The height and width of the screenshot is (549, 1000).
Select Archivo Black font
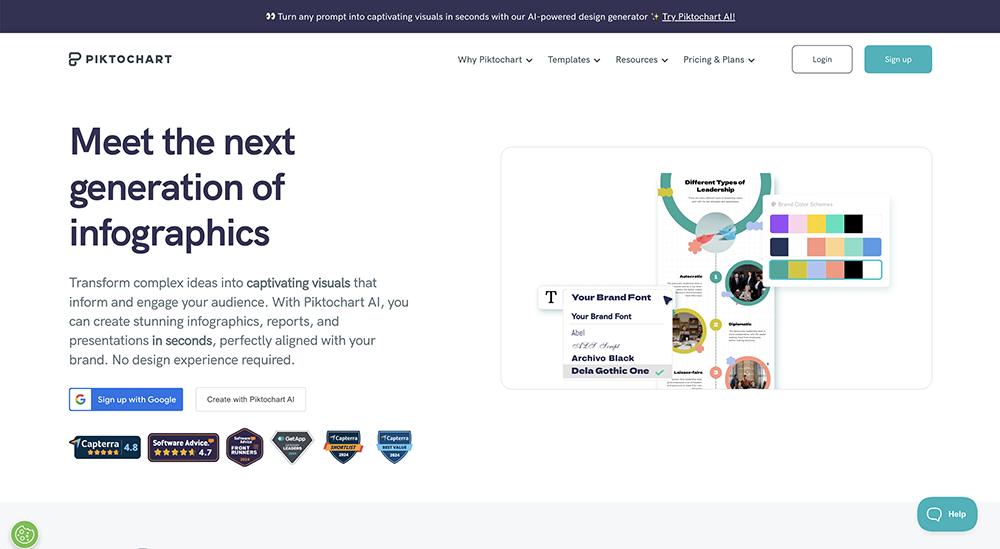pyautogui.click(x=603, y=358)
